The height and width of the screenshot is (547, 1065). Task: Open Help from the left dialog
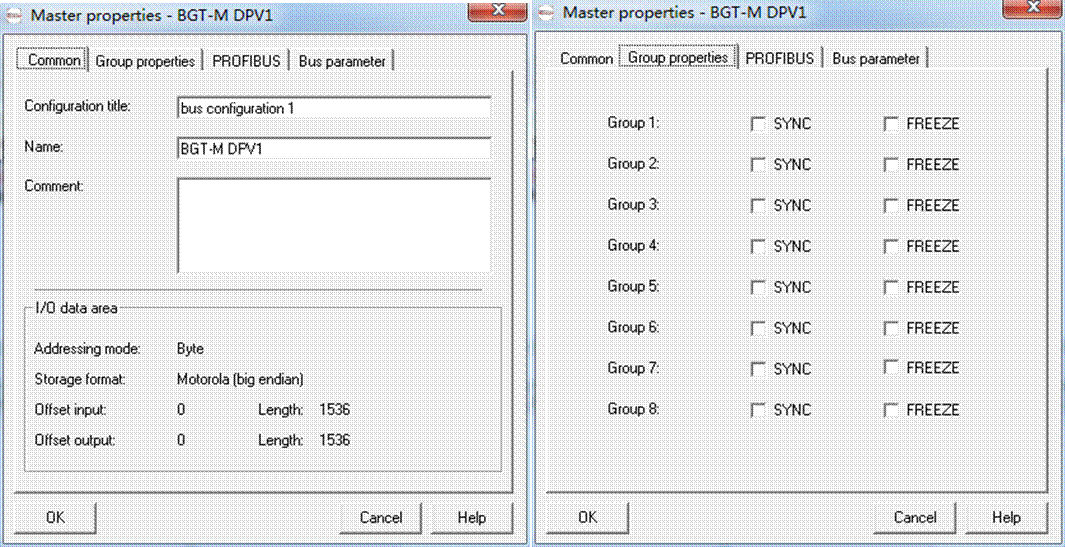pyautogui.click(x=471, y=518)
